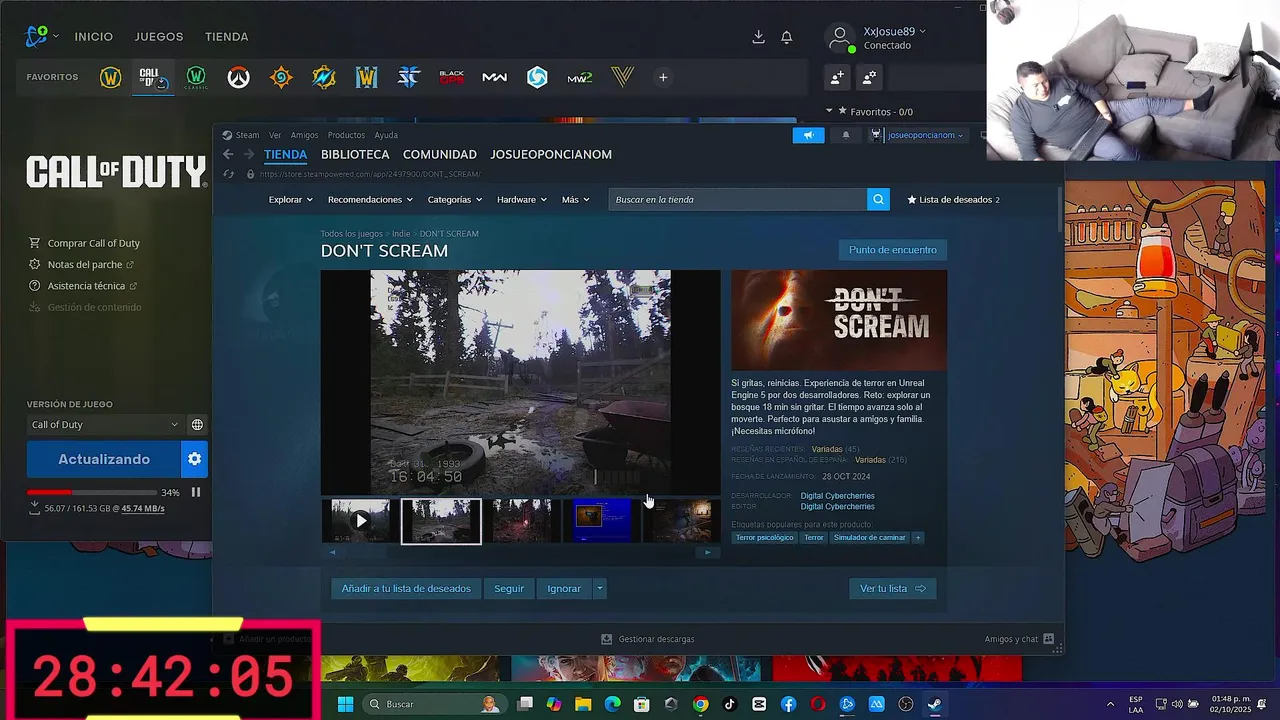
Task: Click Añadir a tu lista de deseados
Action: tap(406, 588)
